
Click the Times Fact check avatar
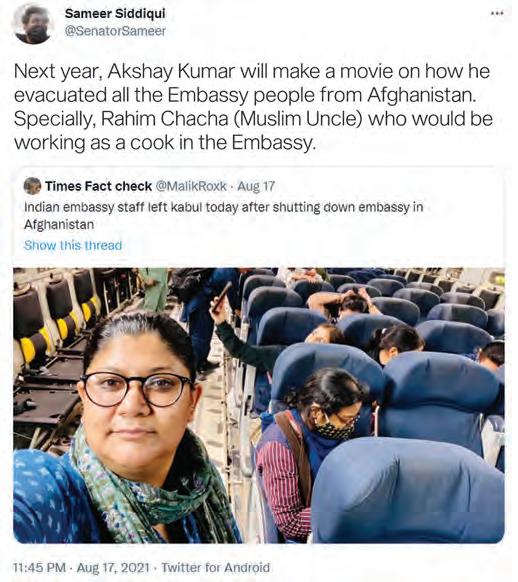point(32,186)
